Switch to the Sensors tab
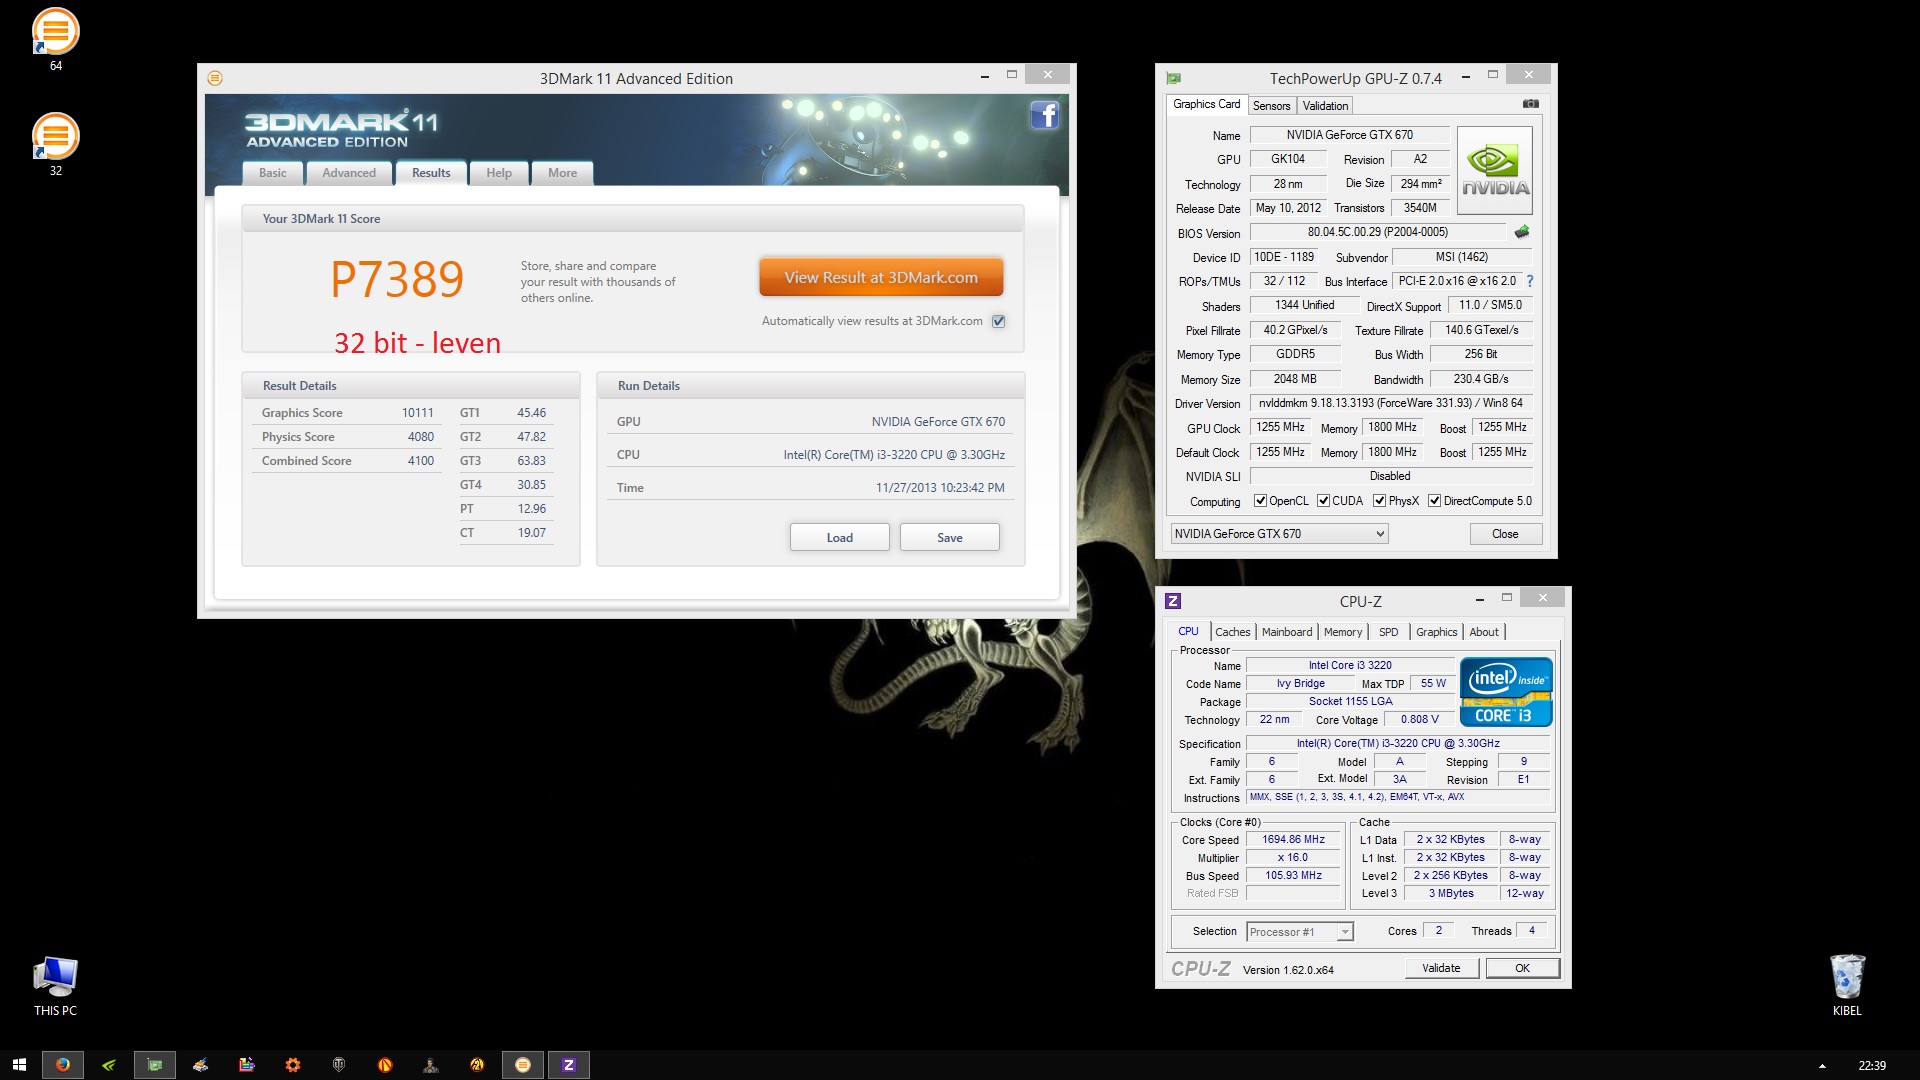The height and width of the screenshot is (1080, 1920). pyautogui.click(x=1271, y=106)
